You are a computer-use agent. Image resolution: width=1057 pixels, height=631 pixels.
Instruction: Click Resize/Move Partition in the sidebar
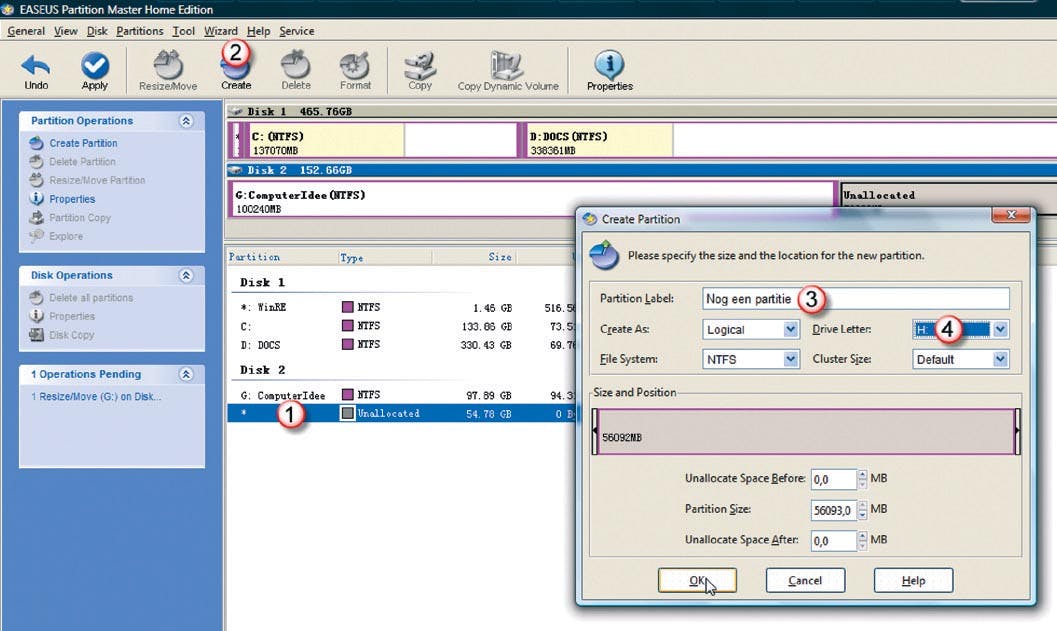97,180
